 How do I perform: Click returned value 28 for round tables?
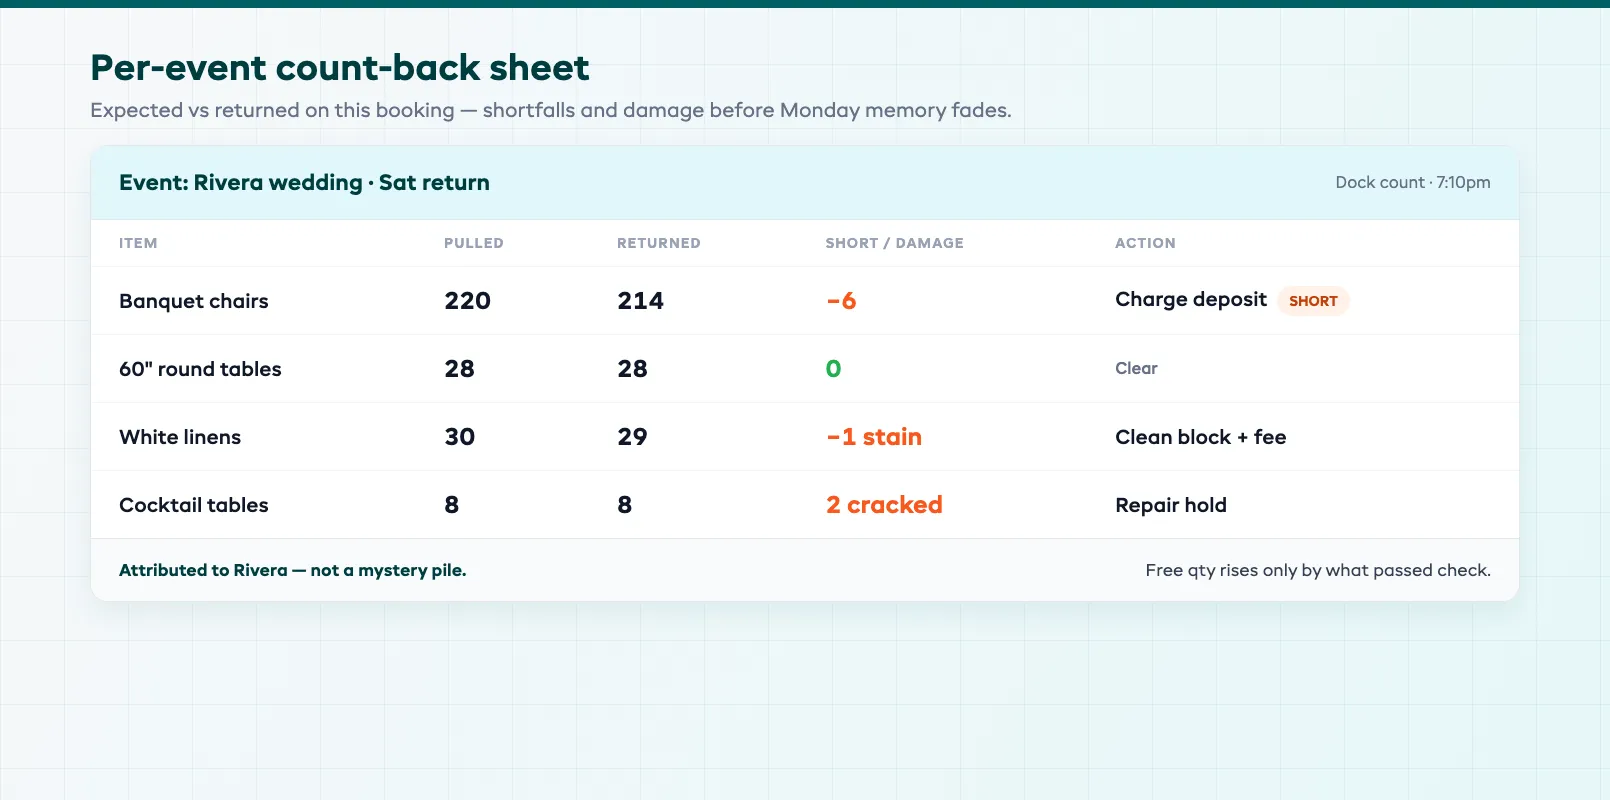tap(633, 369)
